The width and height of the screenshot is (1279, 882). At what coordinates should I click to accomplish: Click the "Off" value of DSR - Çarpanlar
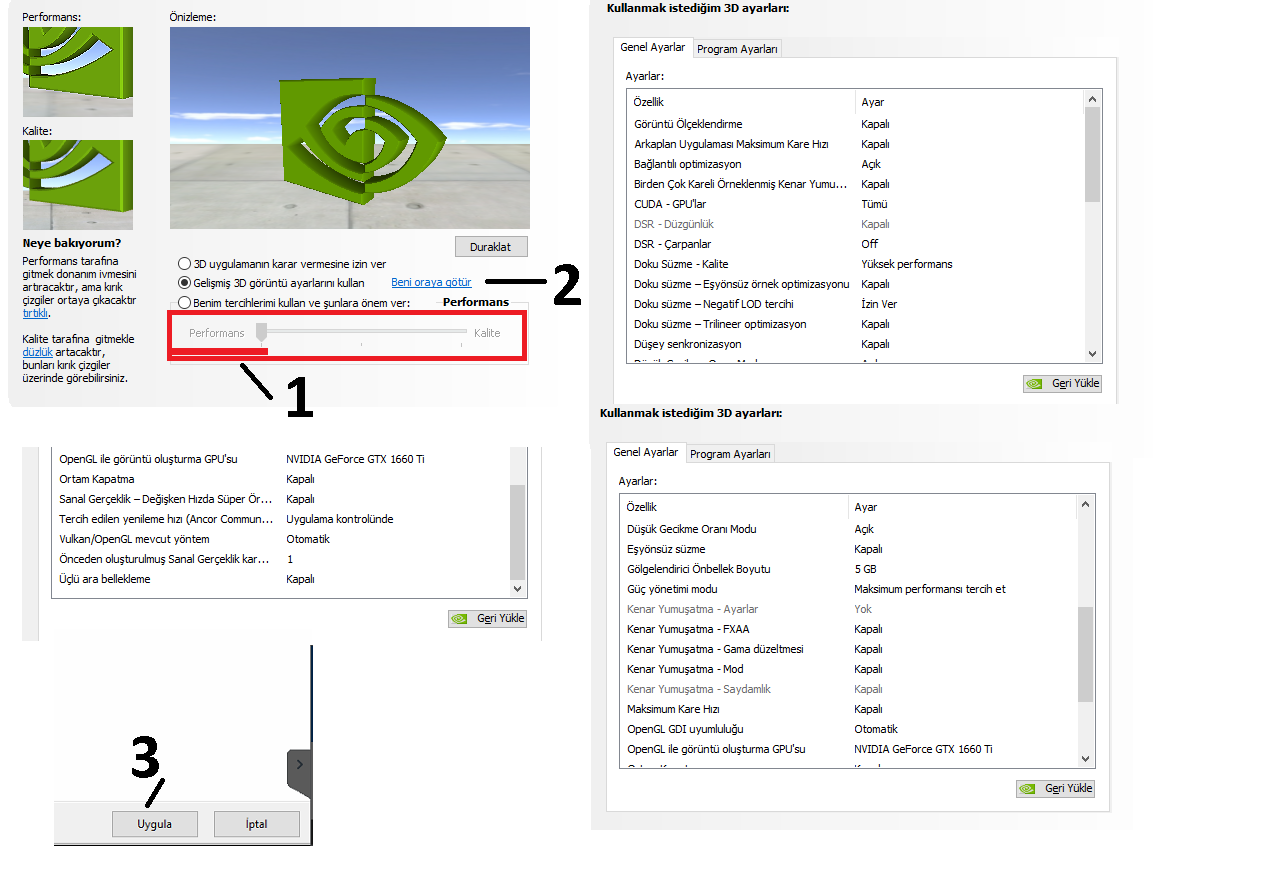[869, 244]
